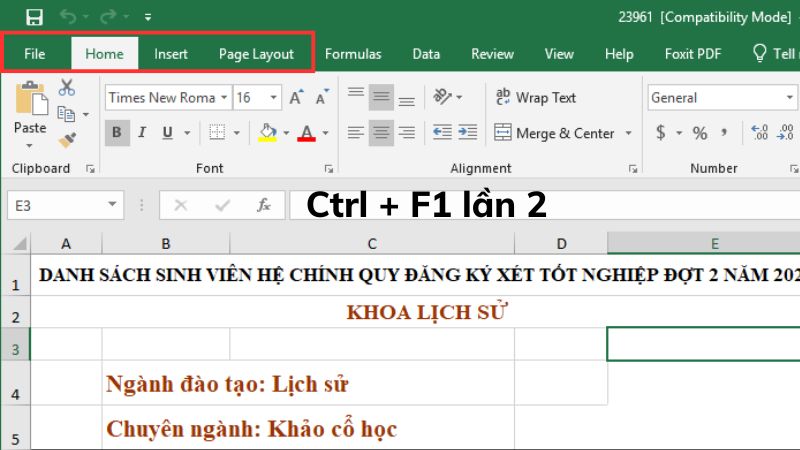This screenshot has width=800, height=450.
Task: Toggle Bold formatting
Action: coord(117,133)
